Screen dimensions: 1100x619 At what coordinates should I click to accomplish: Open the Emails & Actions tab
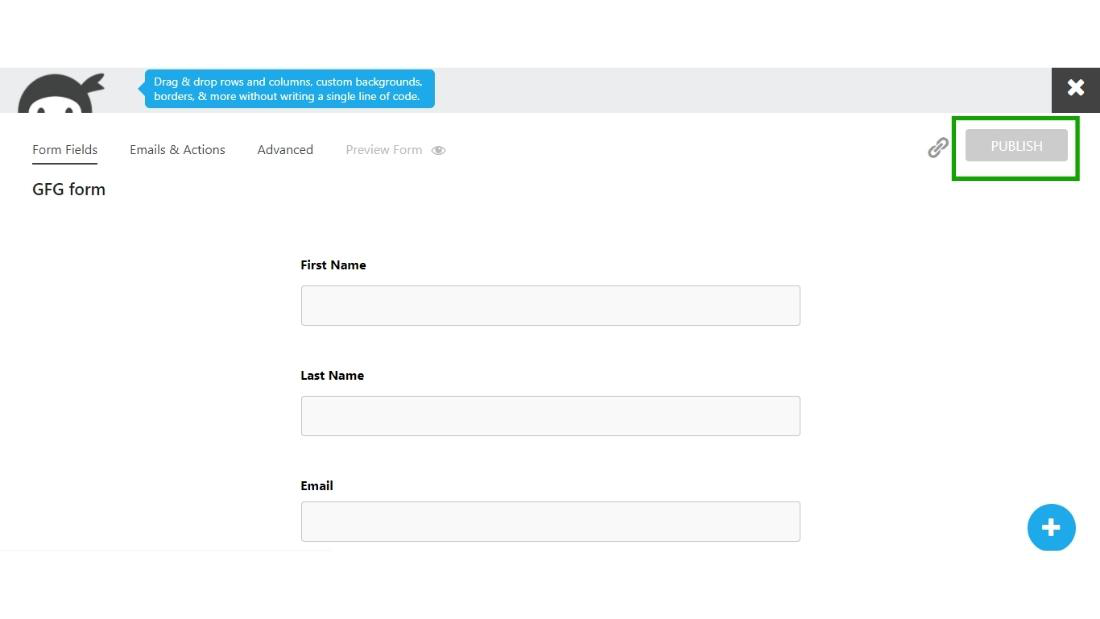[177, 150]
